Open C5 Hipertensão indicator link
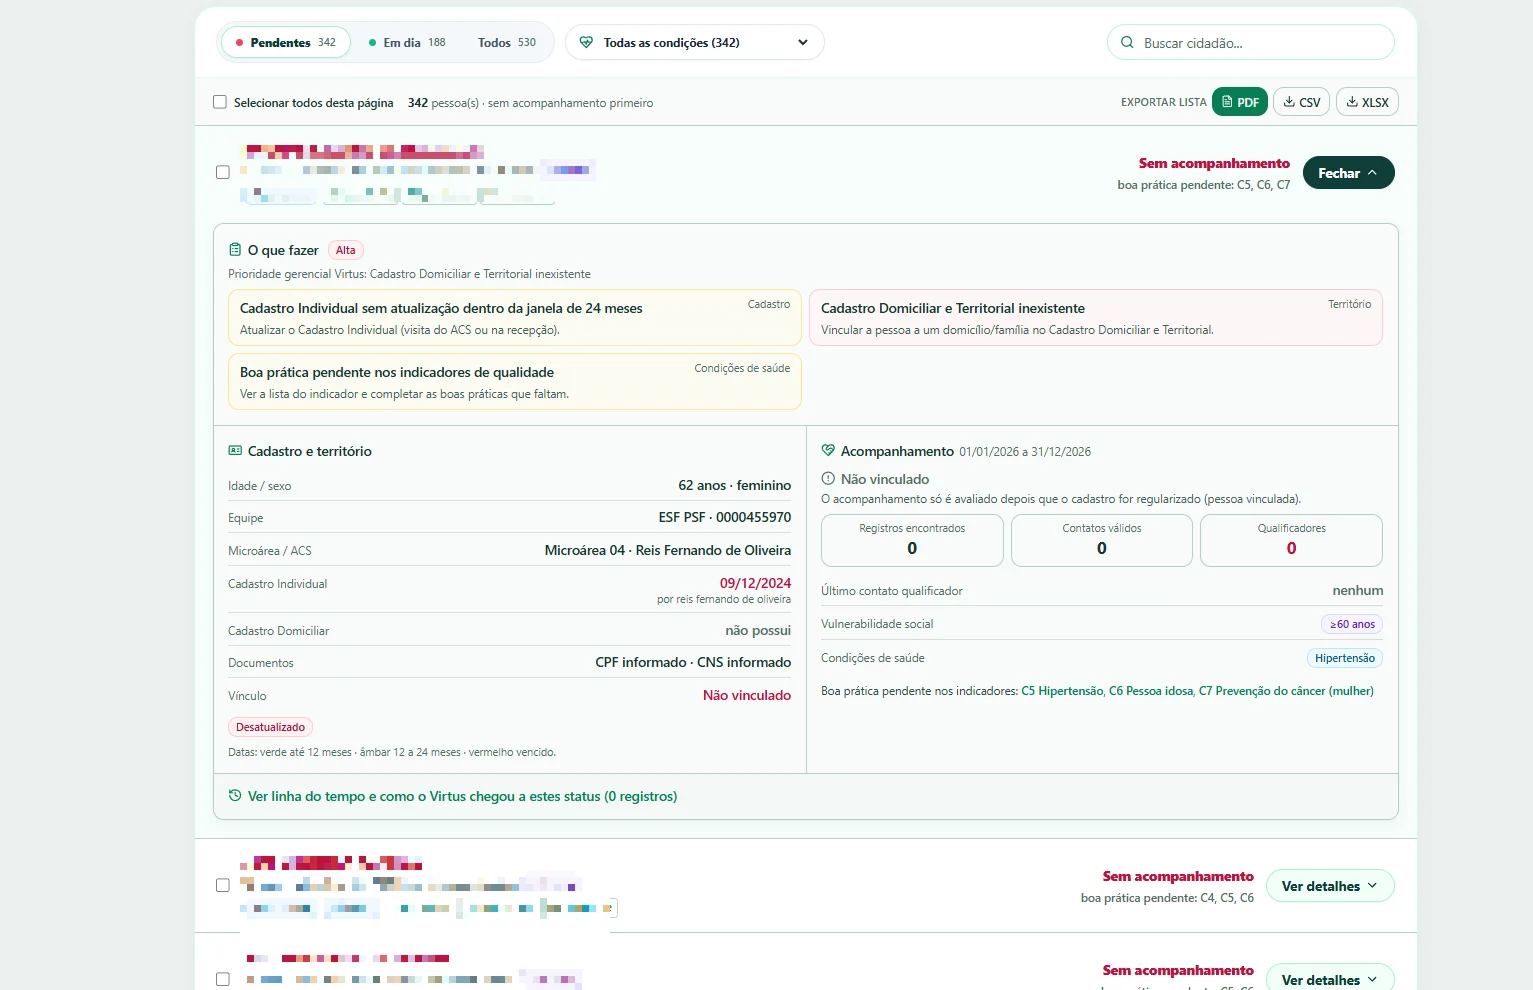This screenshot has width=1533, height=990. pyautogui.click(x=1062, y=691)
